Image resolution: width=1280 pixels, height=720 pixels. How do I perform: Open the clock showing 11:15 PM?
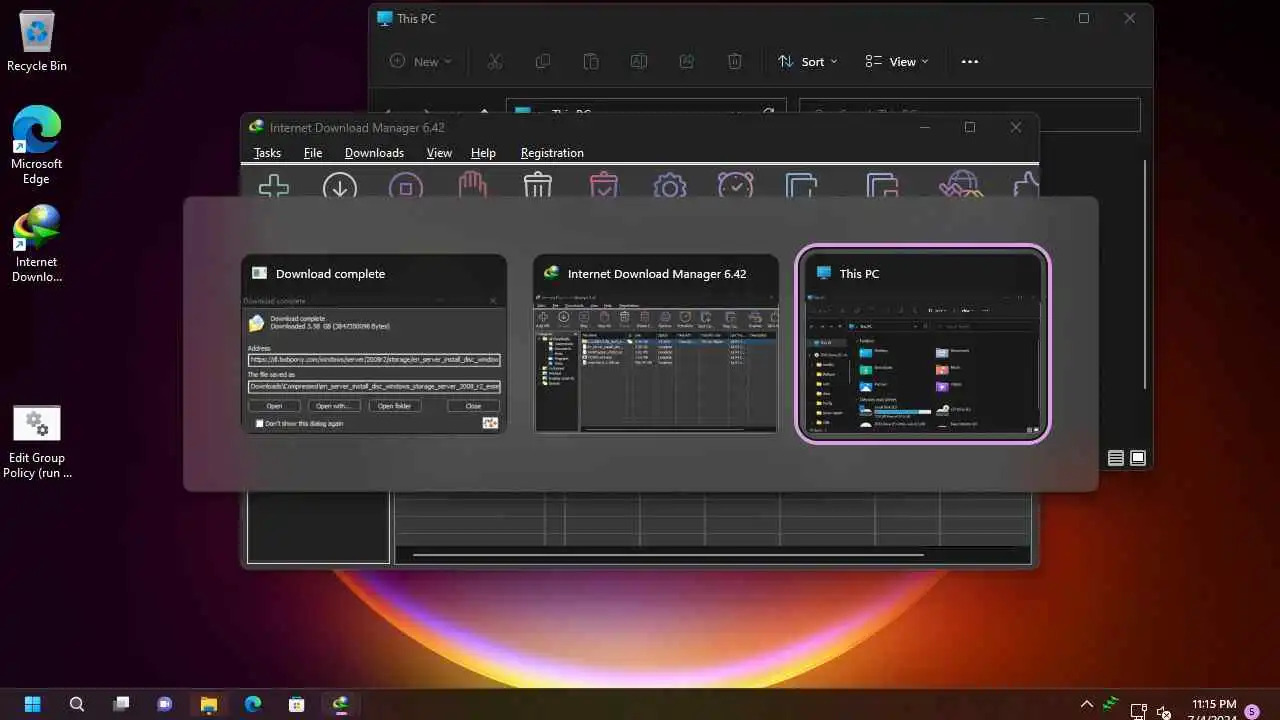1214,704
